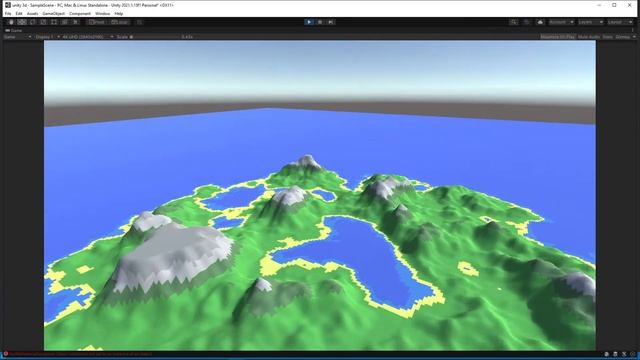Click the Play button
640x360 pixels.
click(309, 22)
